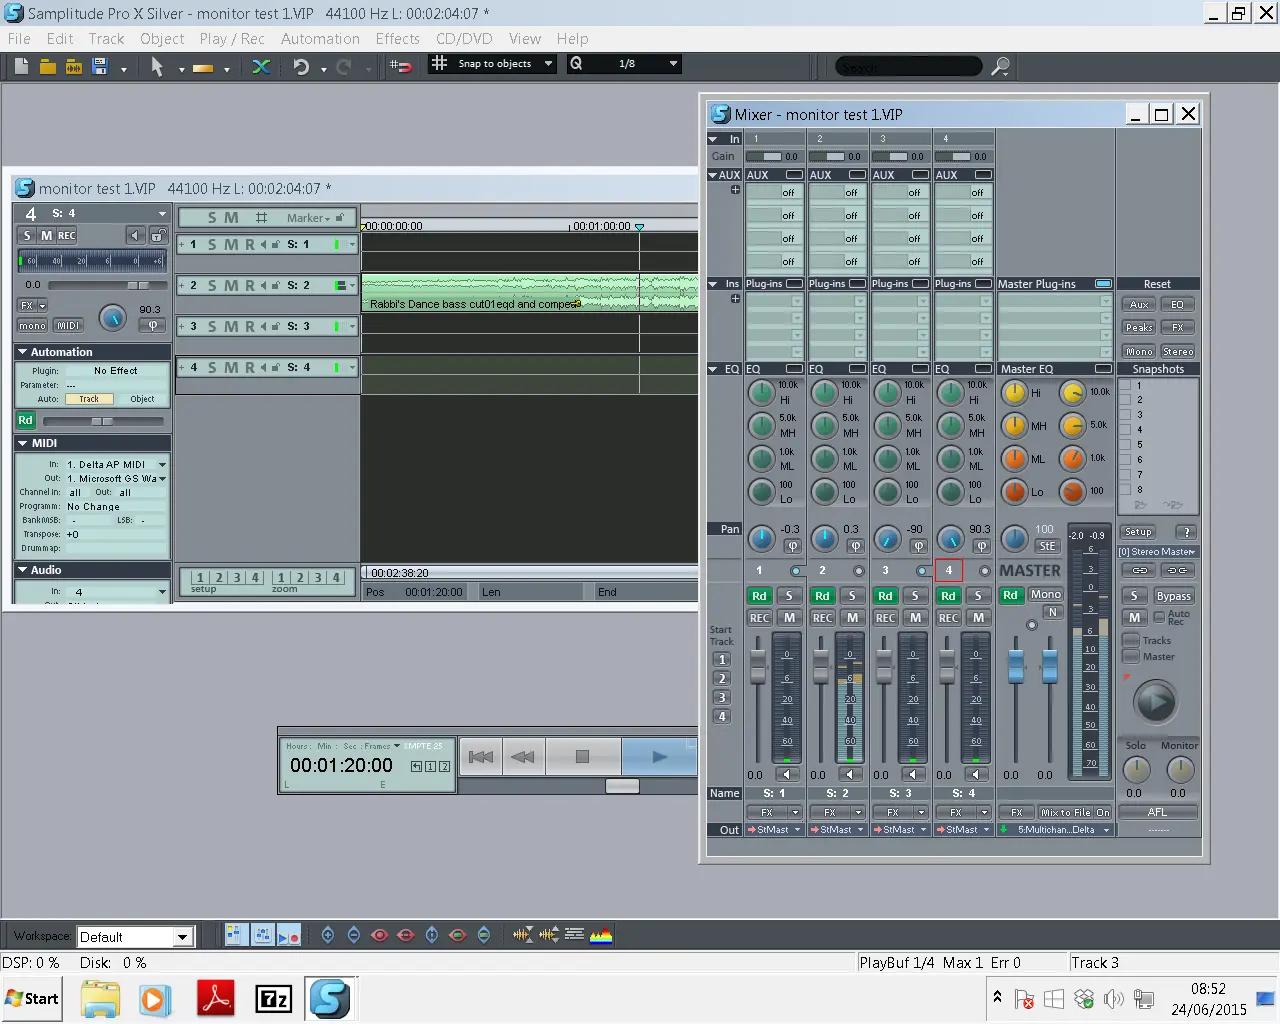The width and height of the screenshot is (1280, 1024).
Task: Open the Edit menu
Action: pyautogui.click(x=60, y=39)
